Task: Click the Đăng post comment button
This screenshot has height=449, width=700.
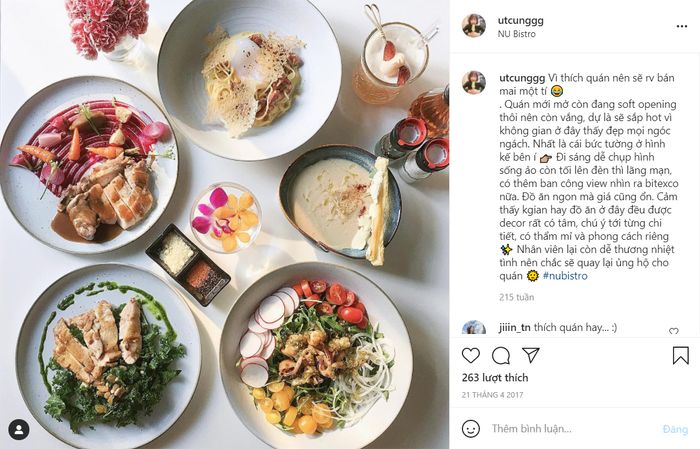Action: [x=675, y=429]
